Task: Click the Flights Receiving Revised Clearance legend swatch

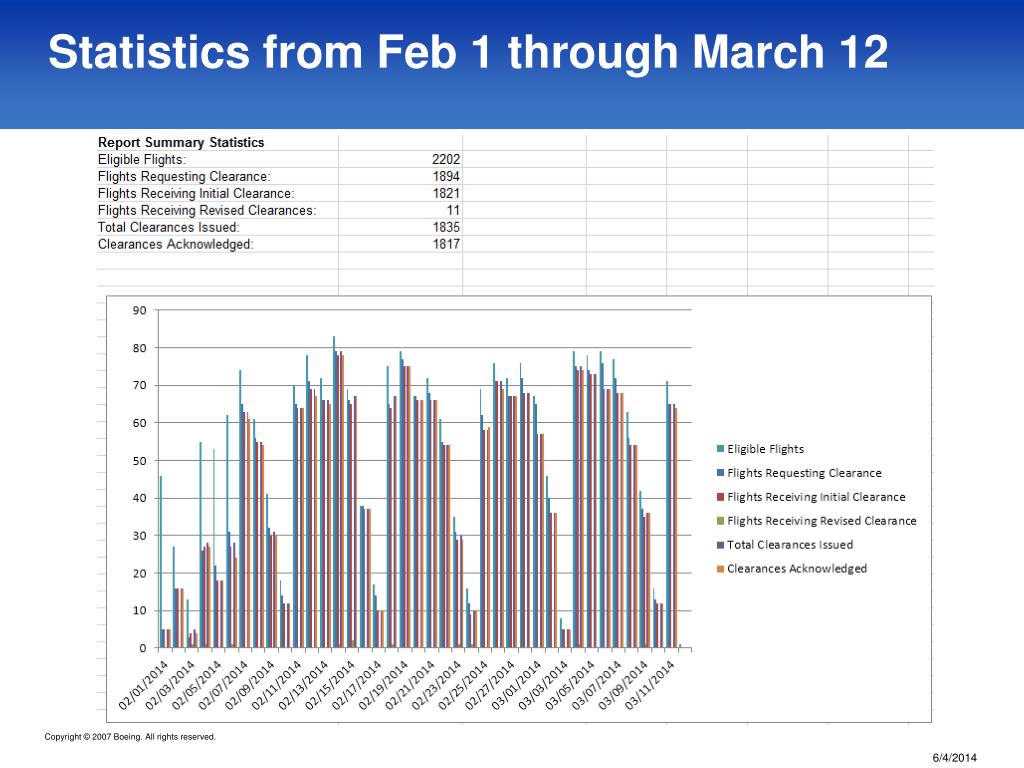Action: (720, 520)
